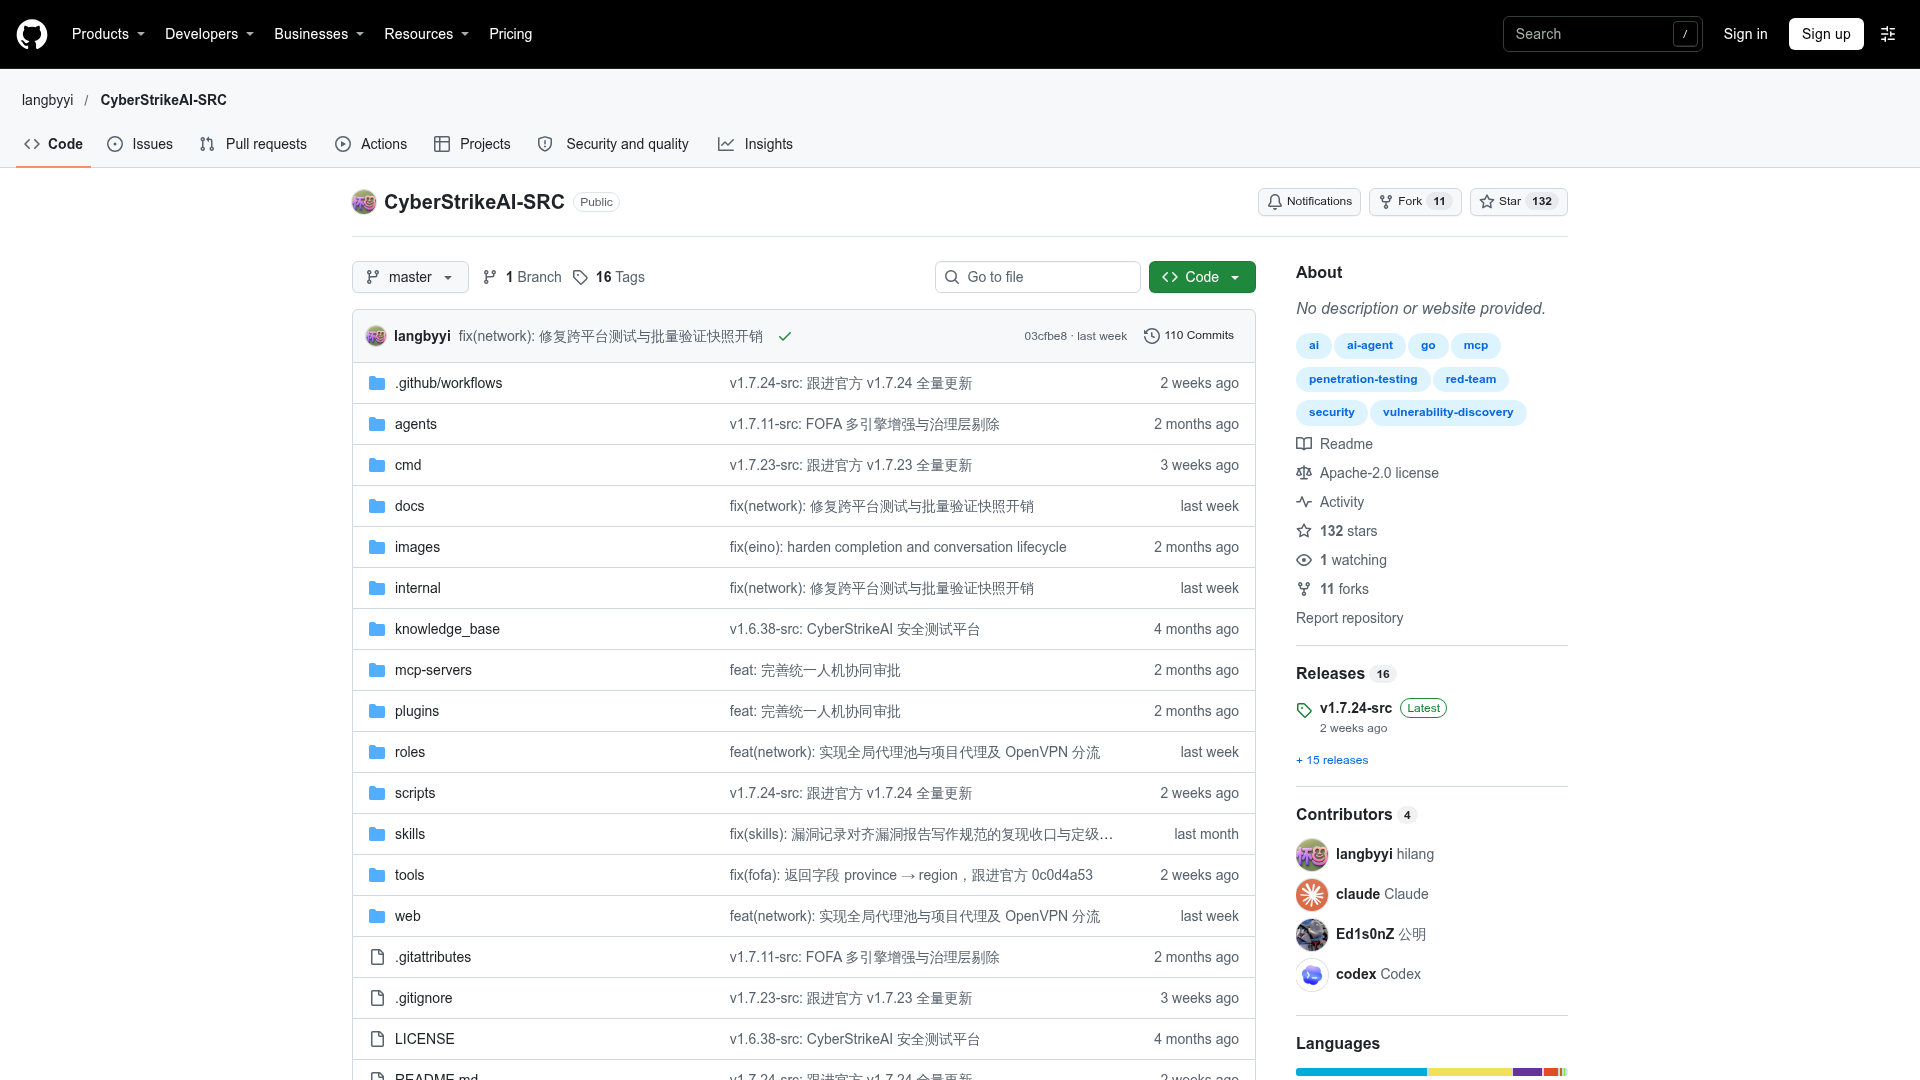Click the file icon beside LICENSE
This screenshot has width=1920, height=1080.
point(377,1039)
